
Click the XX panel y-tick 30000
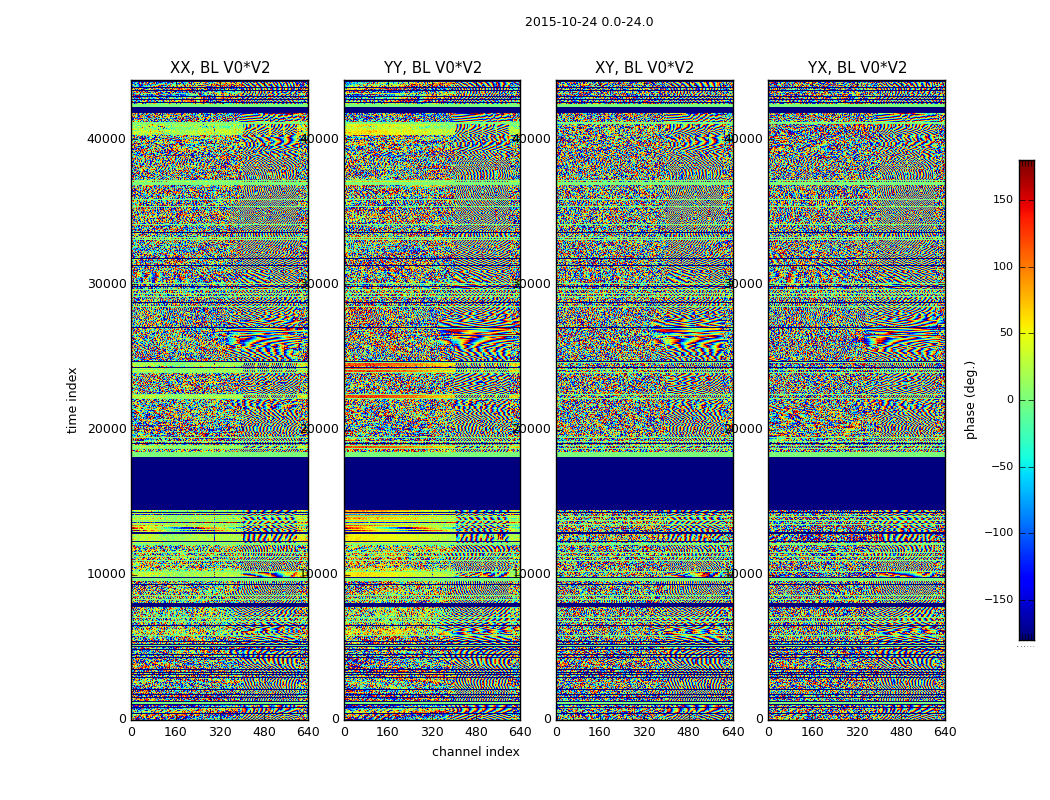click(106, 284)
